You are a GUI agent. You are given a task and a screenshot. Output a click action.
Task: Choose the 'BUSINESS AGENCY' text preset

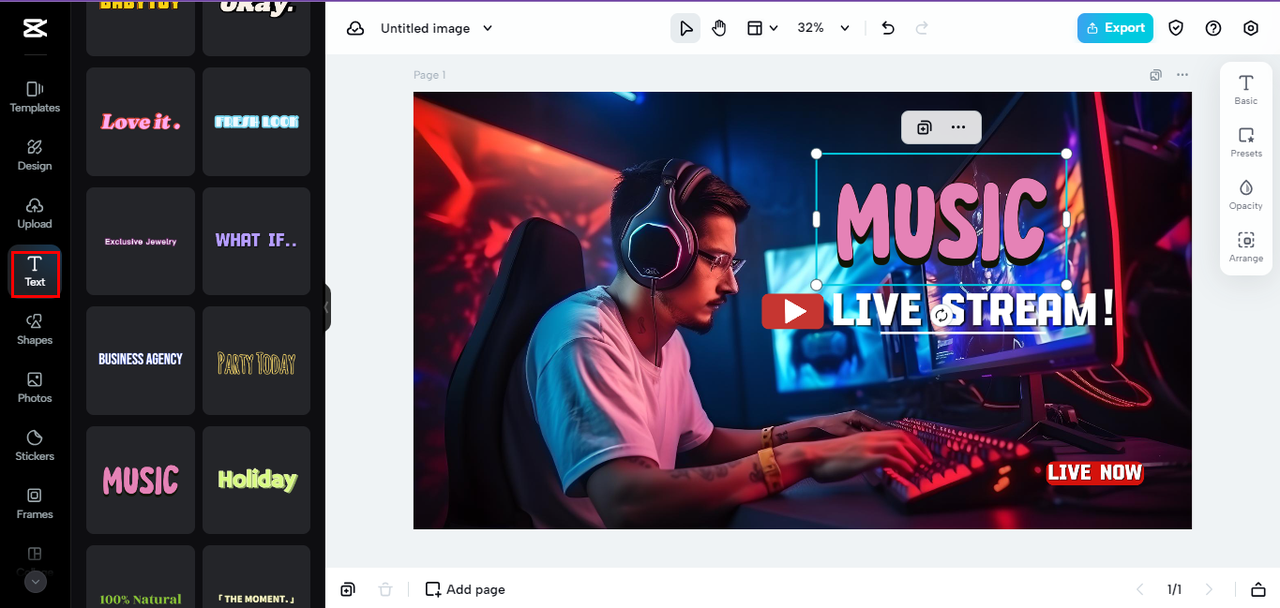pos(140,360)
